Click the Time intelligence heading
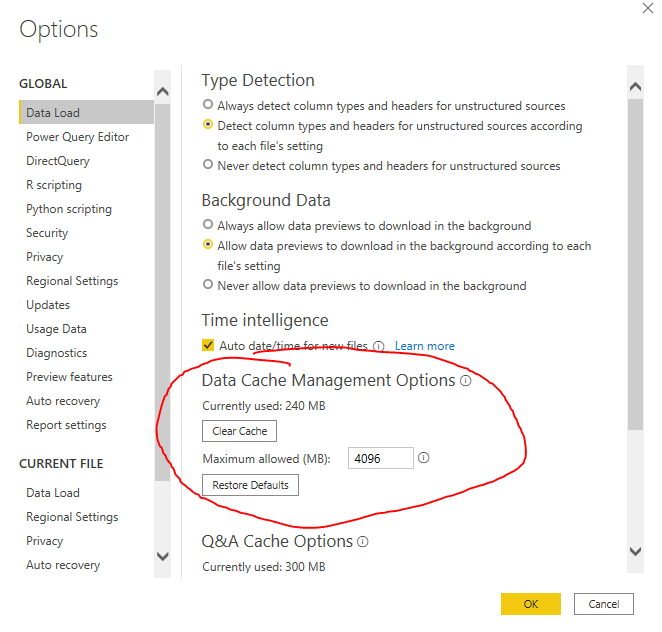662x632 pixels. click(265, 320)
